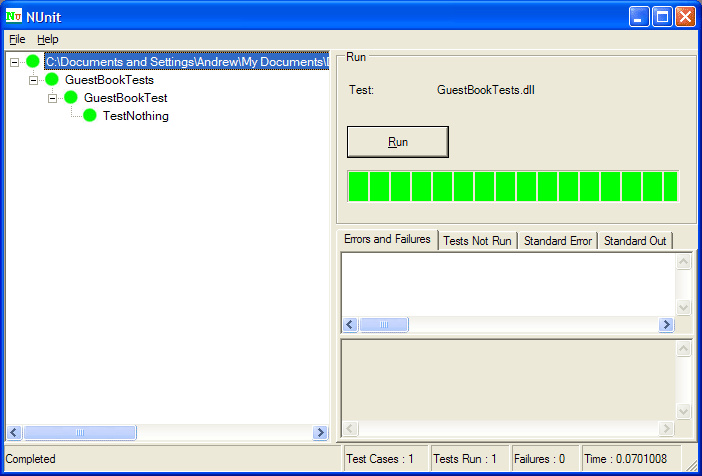The width and height of the screenshot is (702, 476).
Task: Click down arrow of lower detail pane scrollbar
Action: [683, 411]
